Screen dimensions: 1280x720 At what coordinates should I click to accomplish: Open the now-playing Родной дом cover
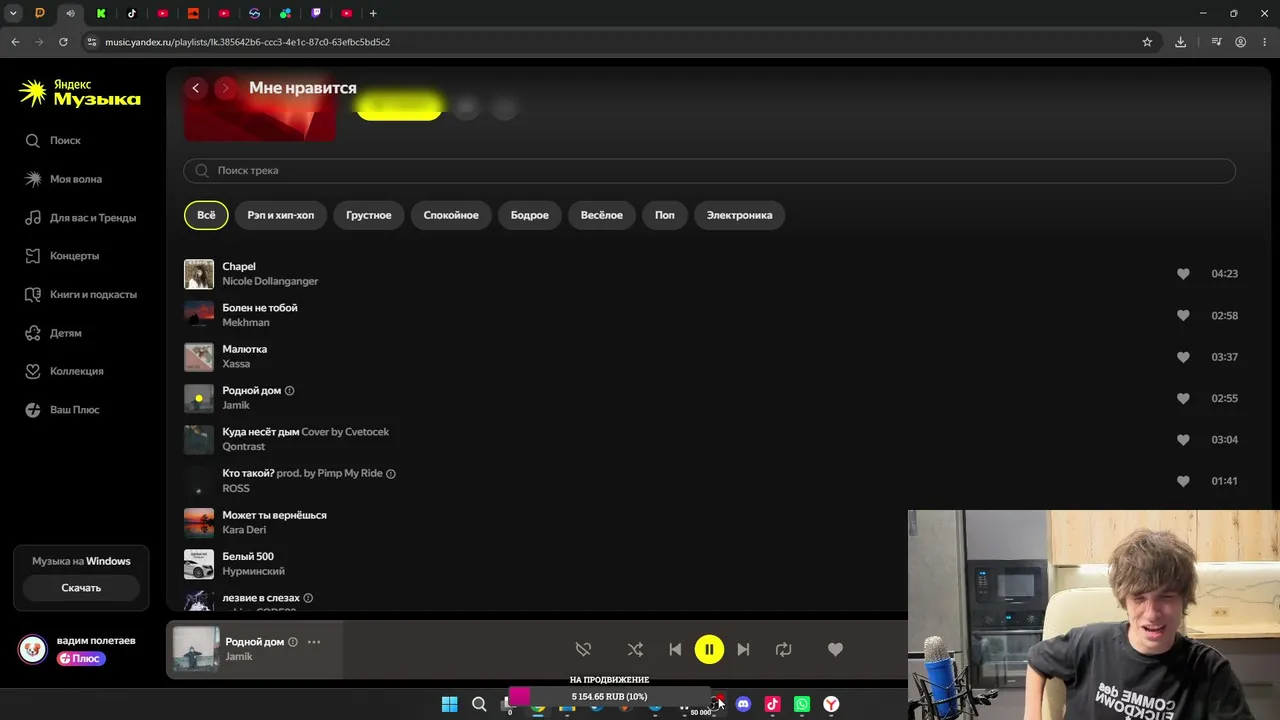[x=196, y=649]
